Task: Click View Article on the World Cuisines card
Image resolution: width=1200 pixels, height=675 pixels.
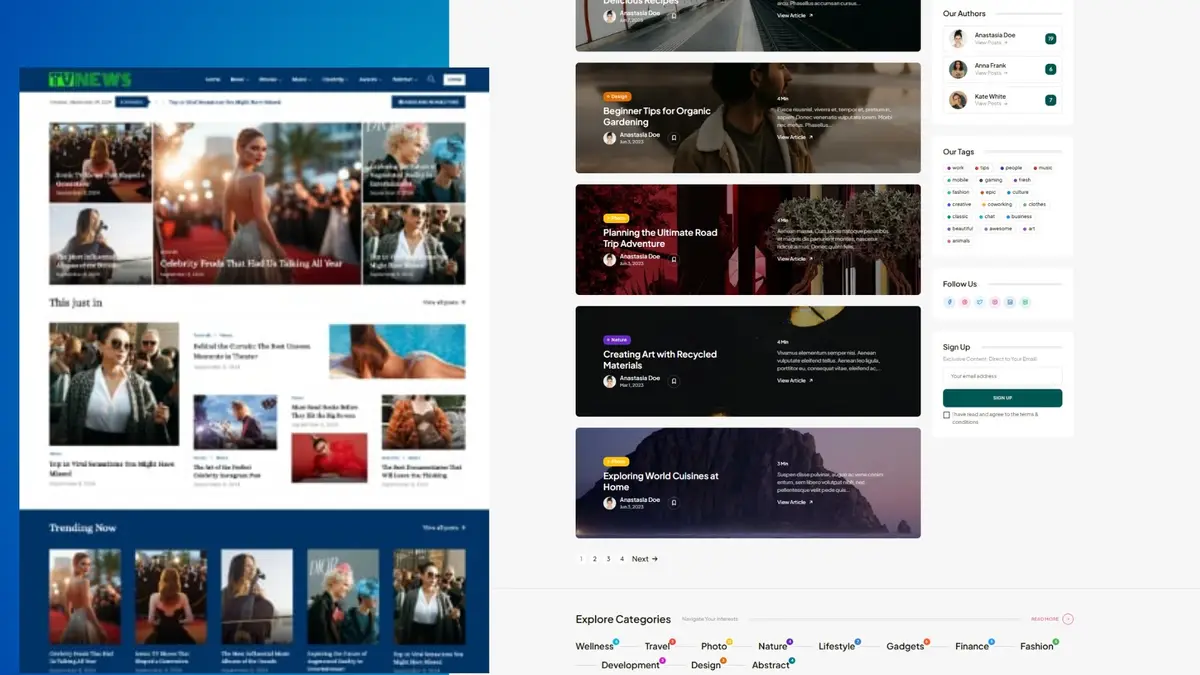Action: point(795,503)
